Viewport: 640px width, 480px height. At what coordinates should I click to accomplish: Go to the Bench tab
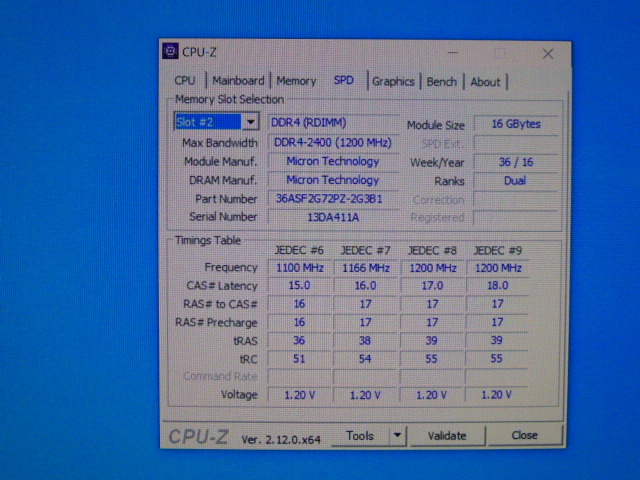(442, 82)
